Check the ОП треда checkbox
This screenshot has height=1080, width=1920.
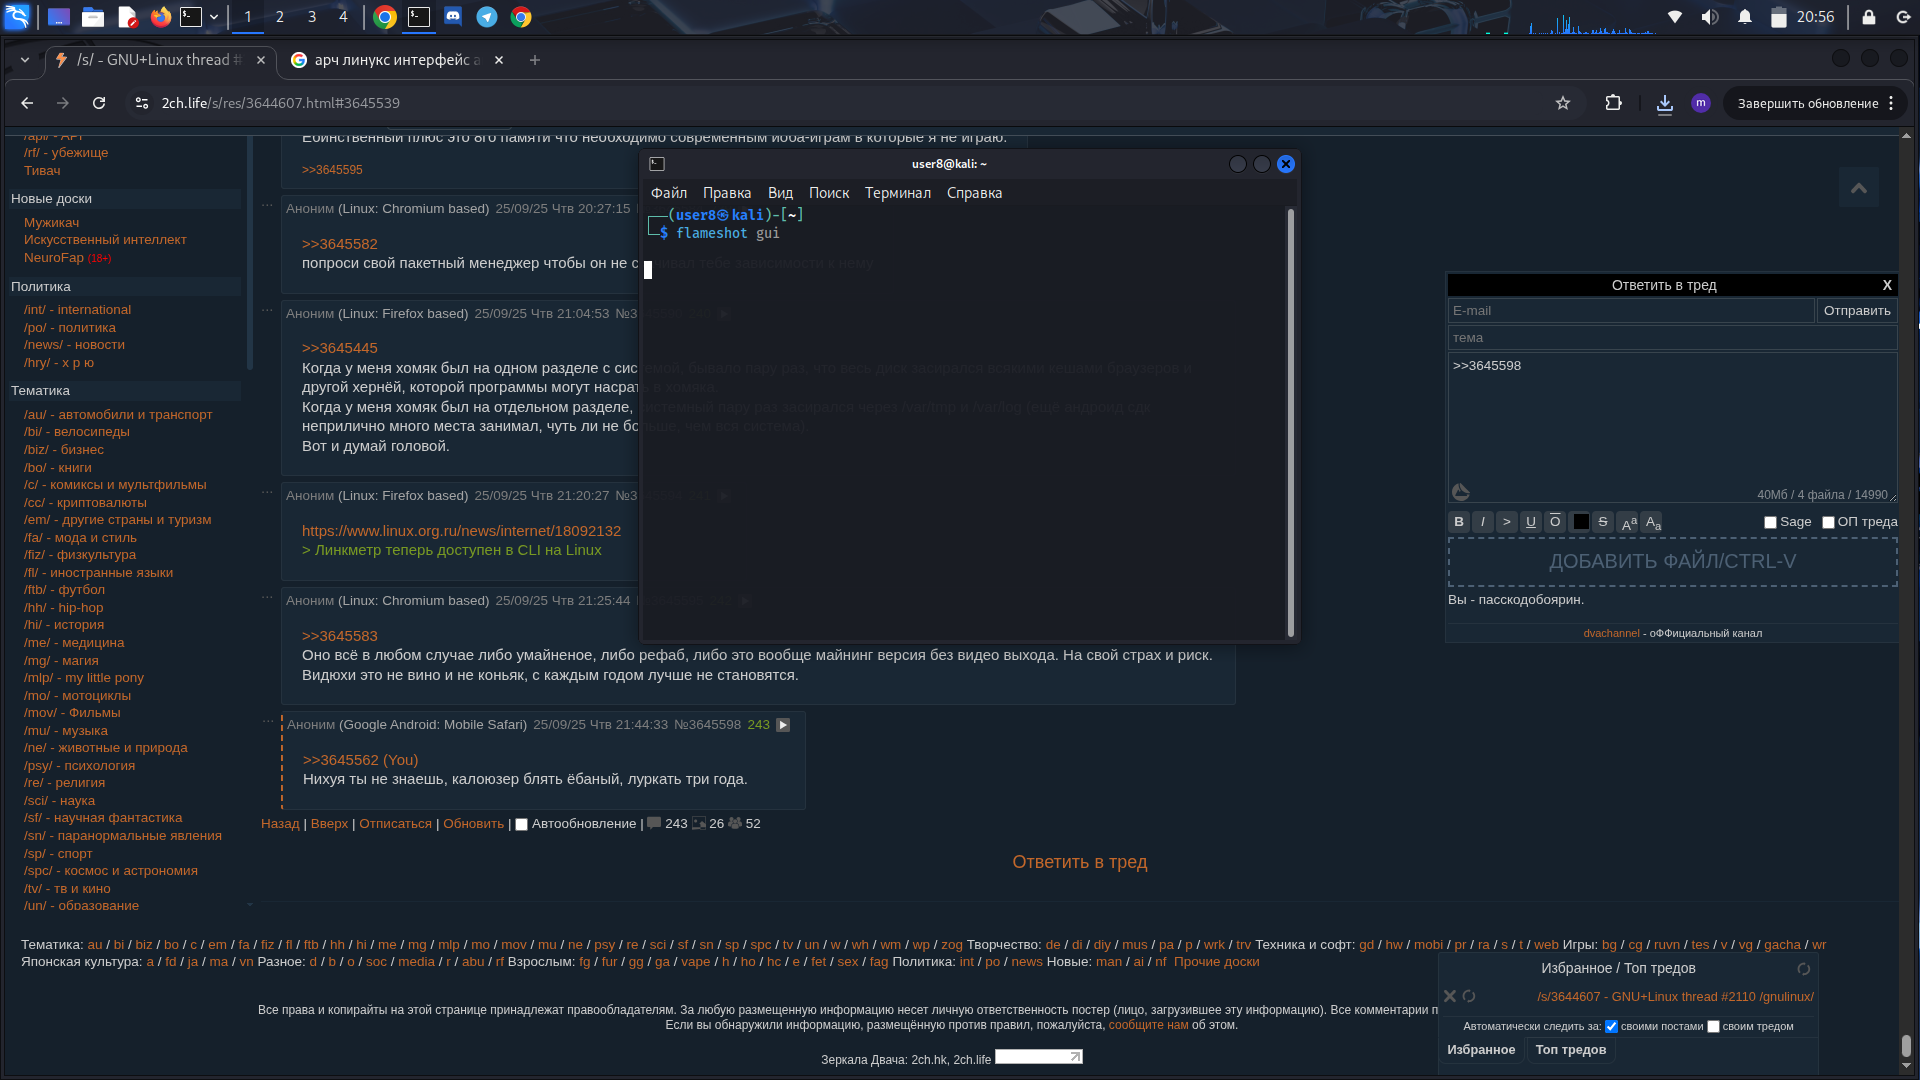click(1828, 522)
